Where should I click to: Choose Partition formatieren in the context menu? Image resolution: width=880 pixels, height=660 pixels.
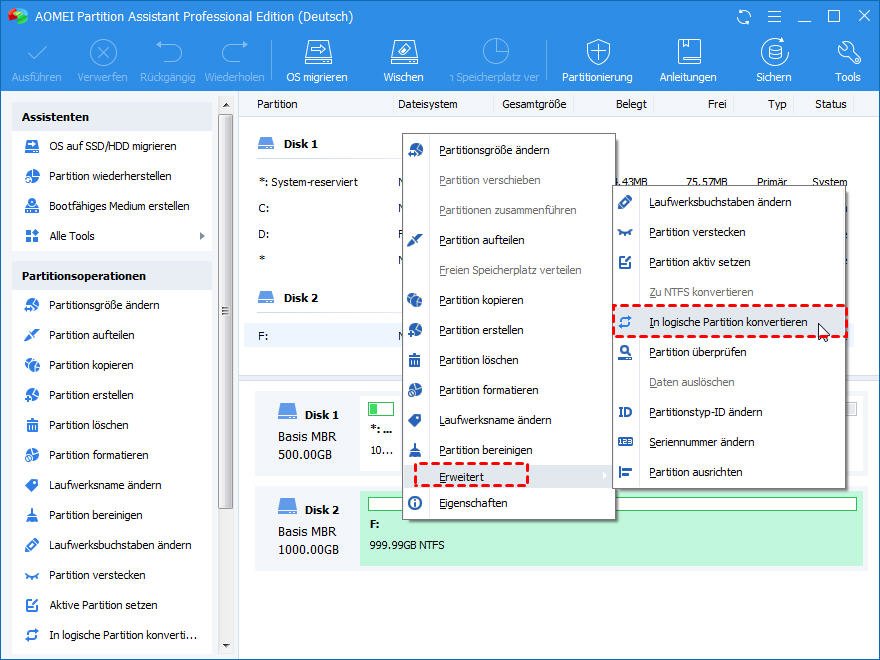click(509, 390)
